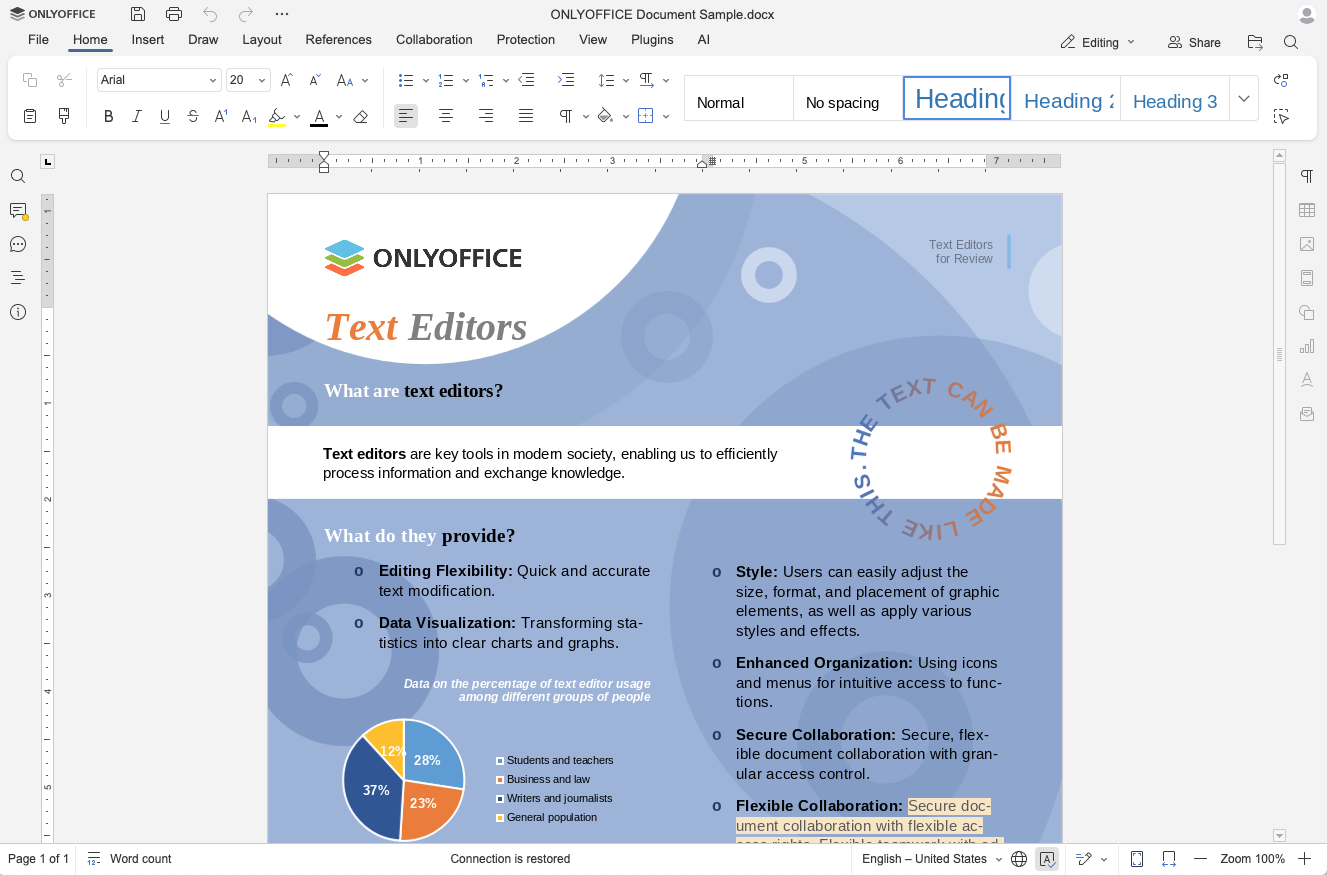Open the Insert tab

coord(148,40)
